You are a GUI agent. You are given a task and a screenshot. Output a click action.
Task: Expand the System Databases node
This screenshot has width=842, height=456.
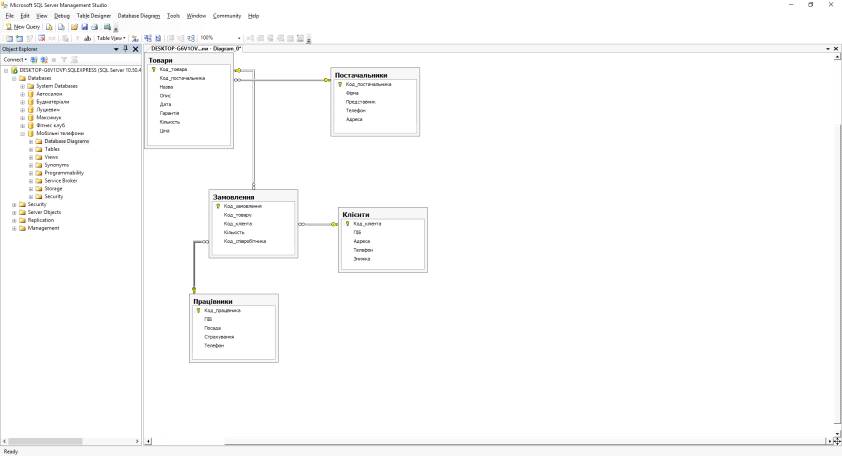[x=23, y=86]
